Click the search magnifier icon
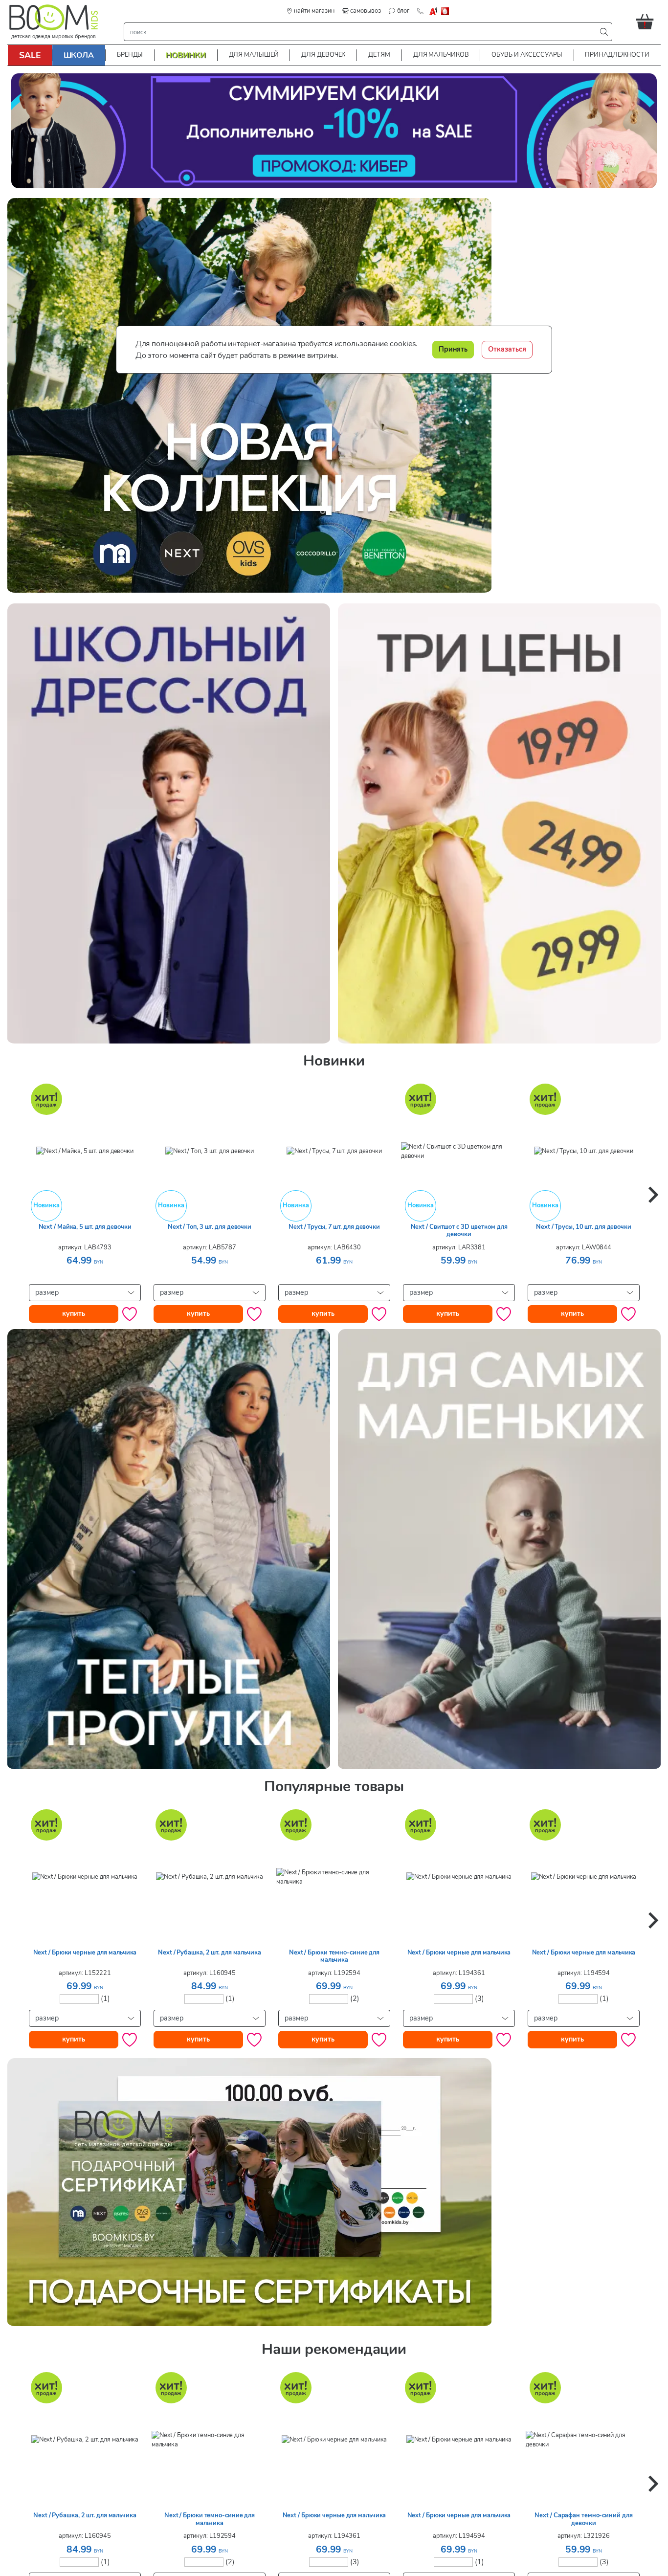 coord(603,32)
